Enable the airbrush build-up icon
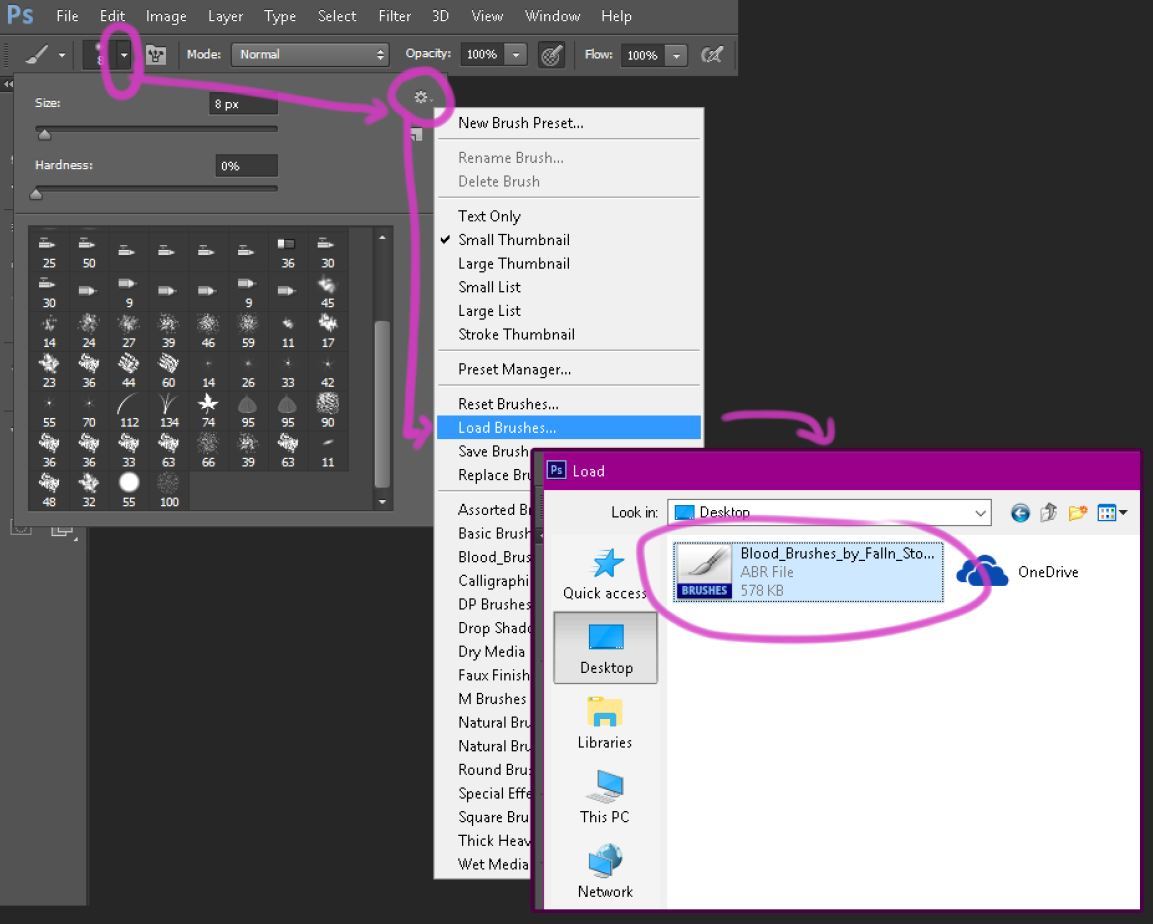Screen dimensions: 1153x924 (x=712, y=54)
